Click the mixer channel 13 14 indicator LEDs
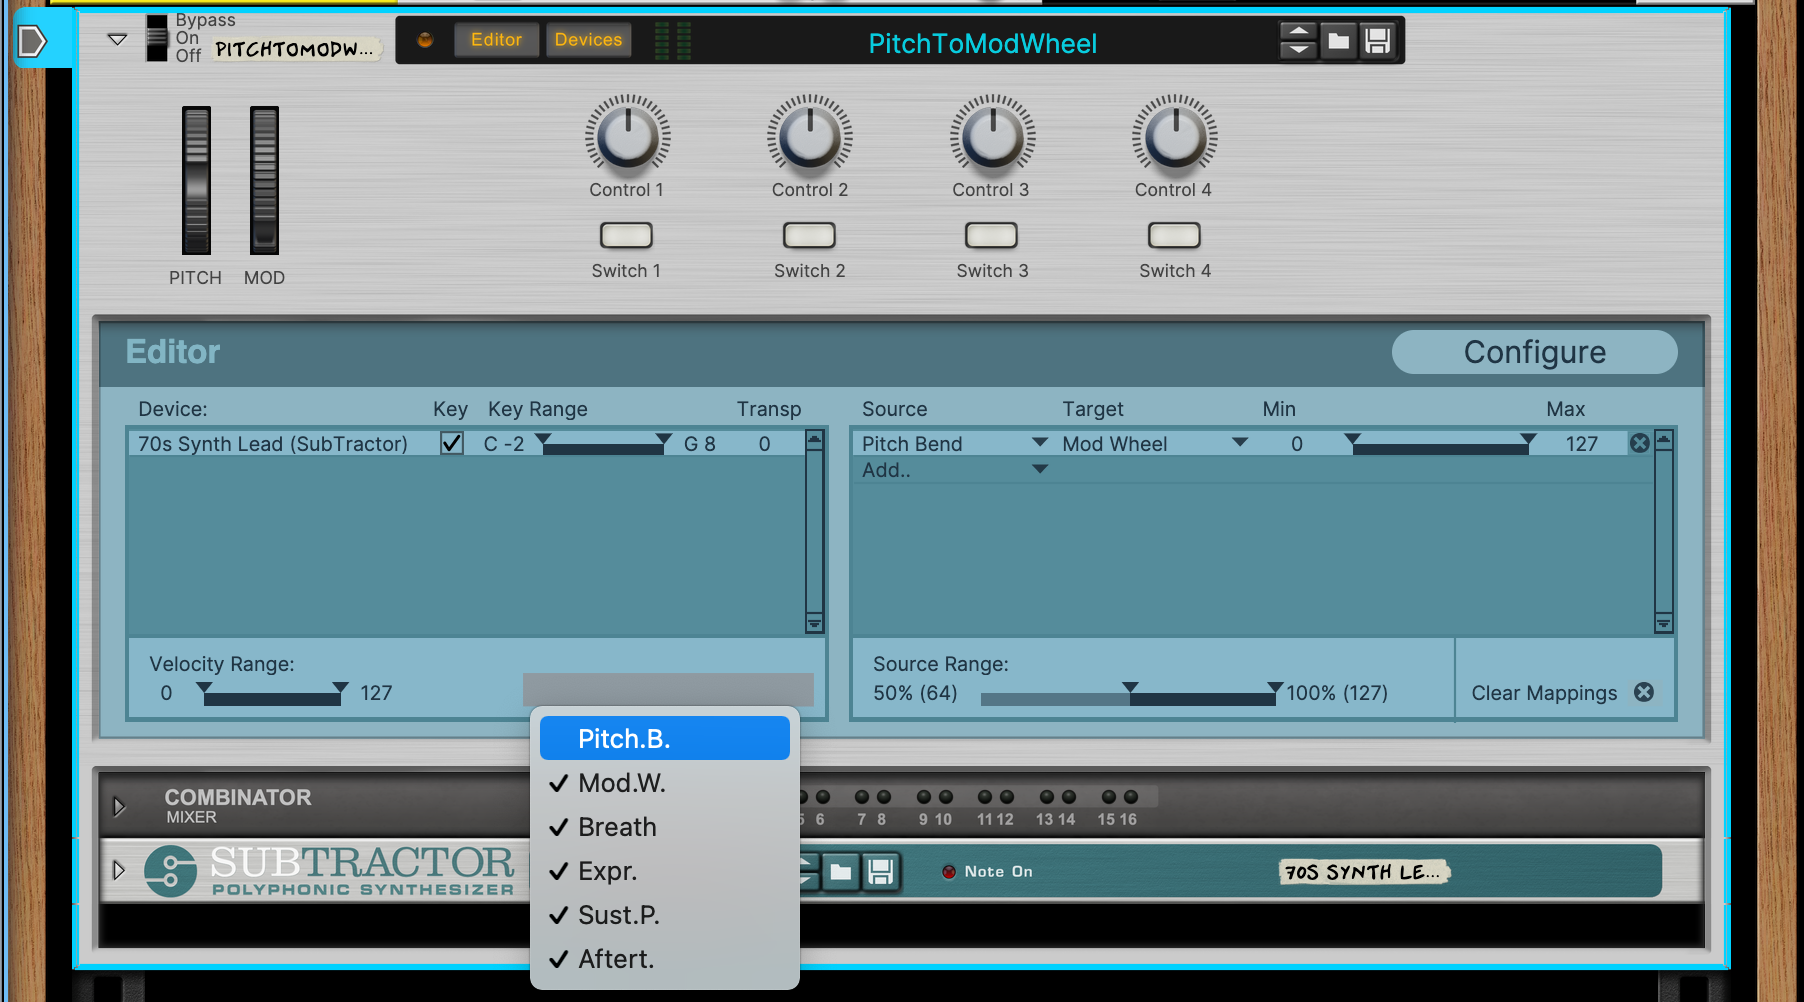 point(1057,797)
